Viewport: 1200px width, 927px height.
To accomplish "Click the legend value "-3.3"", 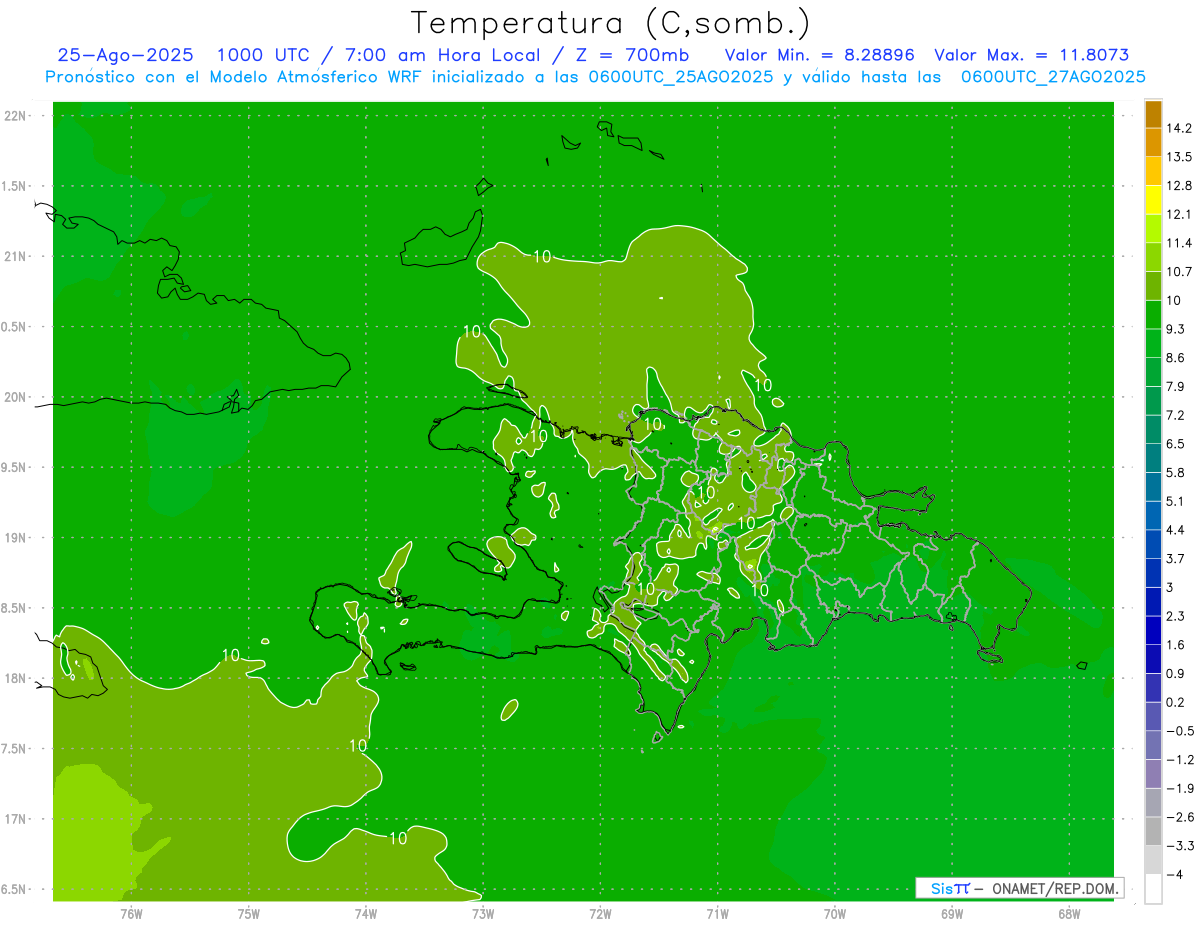I will (x=1180, y=845).
